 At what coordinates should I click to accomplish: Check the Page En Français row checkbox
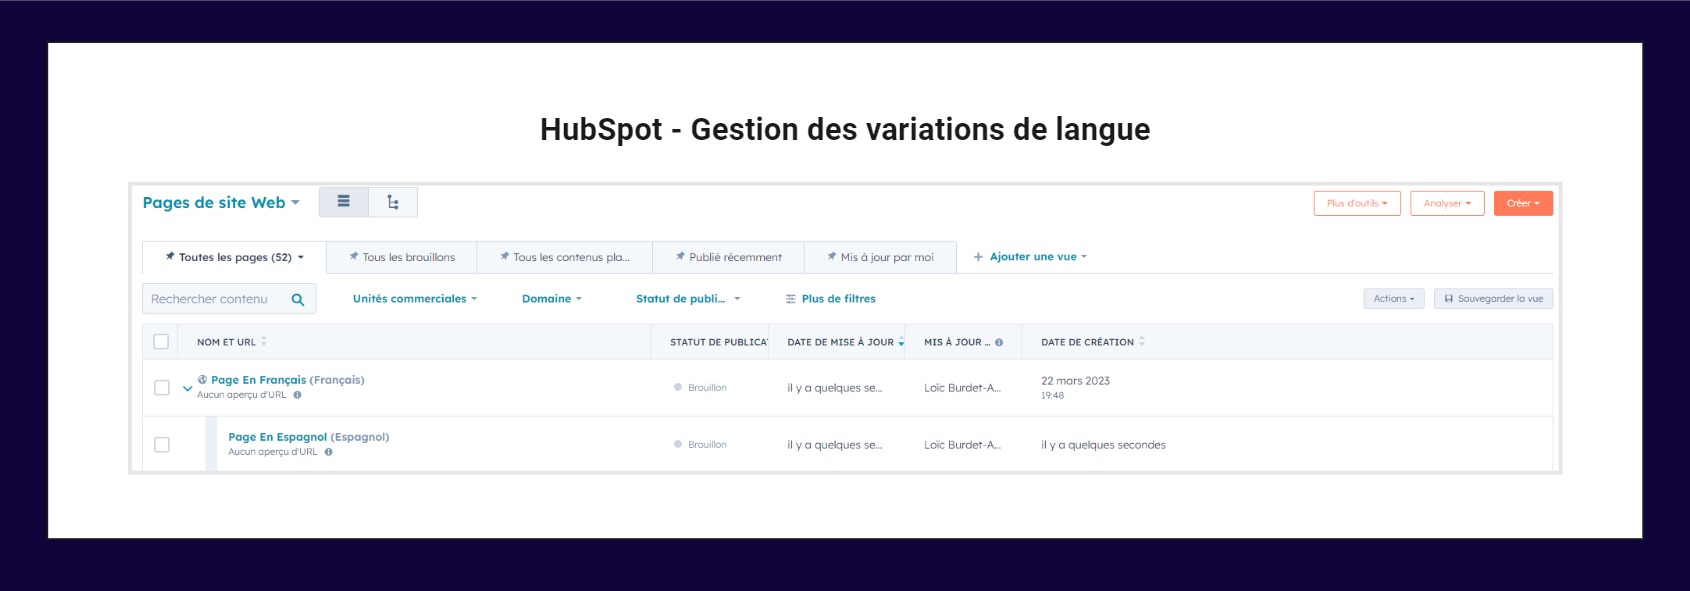coord(162,388)
